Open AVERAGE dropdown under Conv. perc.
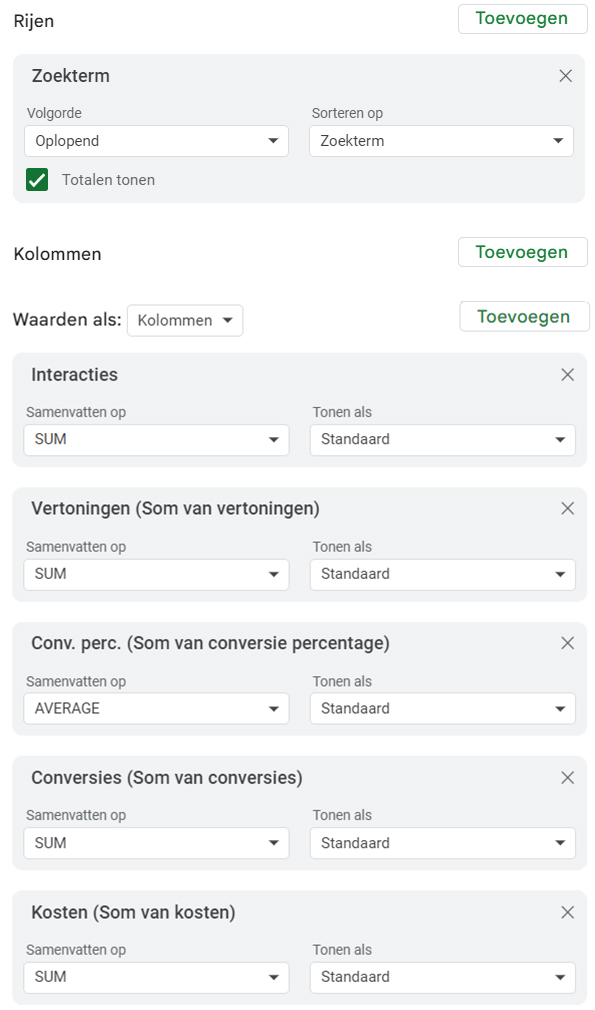The width and height of the screenshot is (595, 1010). (156, 709)
